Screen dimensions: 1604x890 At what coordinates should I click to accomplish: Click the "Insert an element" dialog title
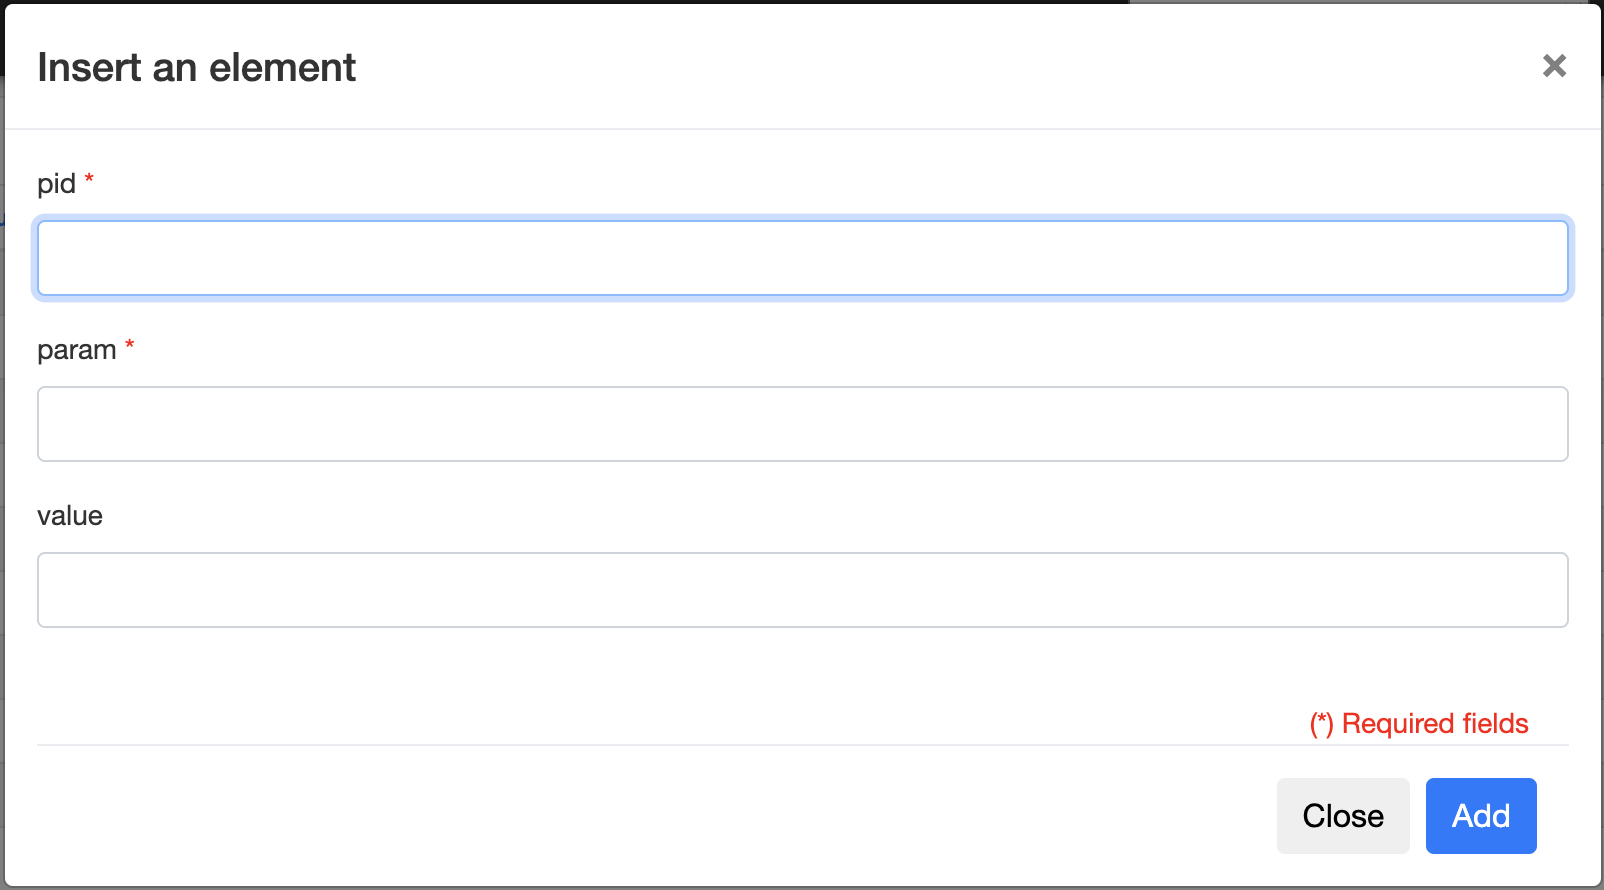tap(196, 68)
